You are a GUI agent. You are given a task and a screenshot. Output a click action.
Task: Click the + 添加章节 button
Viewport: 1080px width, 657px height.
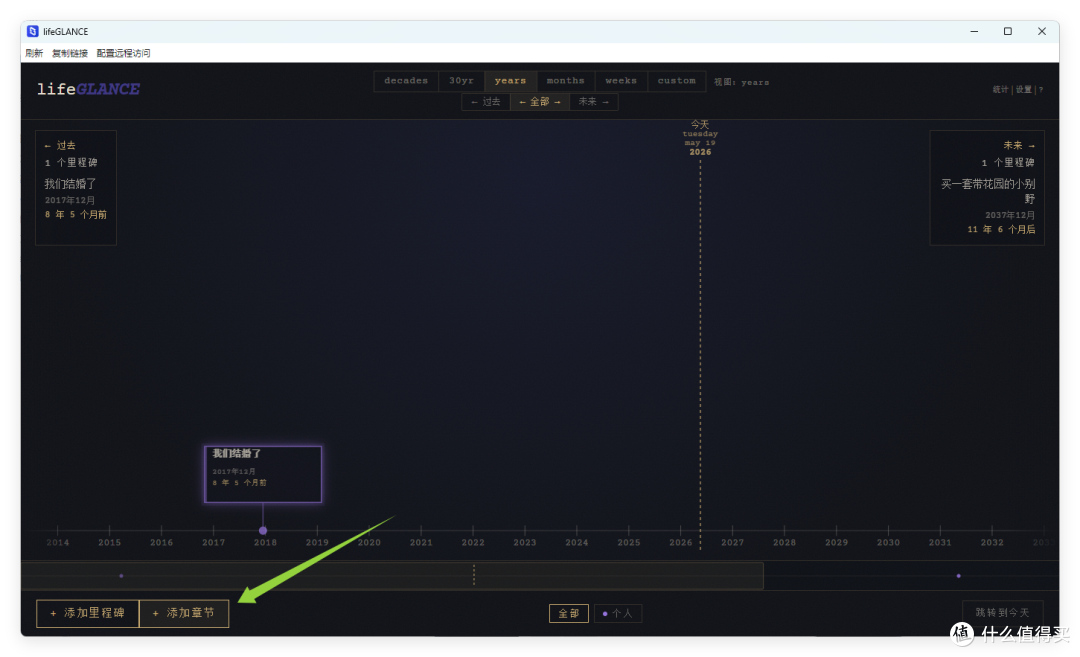tap(184, 613)
